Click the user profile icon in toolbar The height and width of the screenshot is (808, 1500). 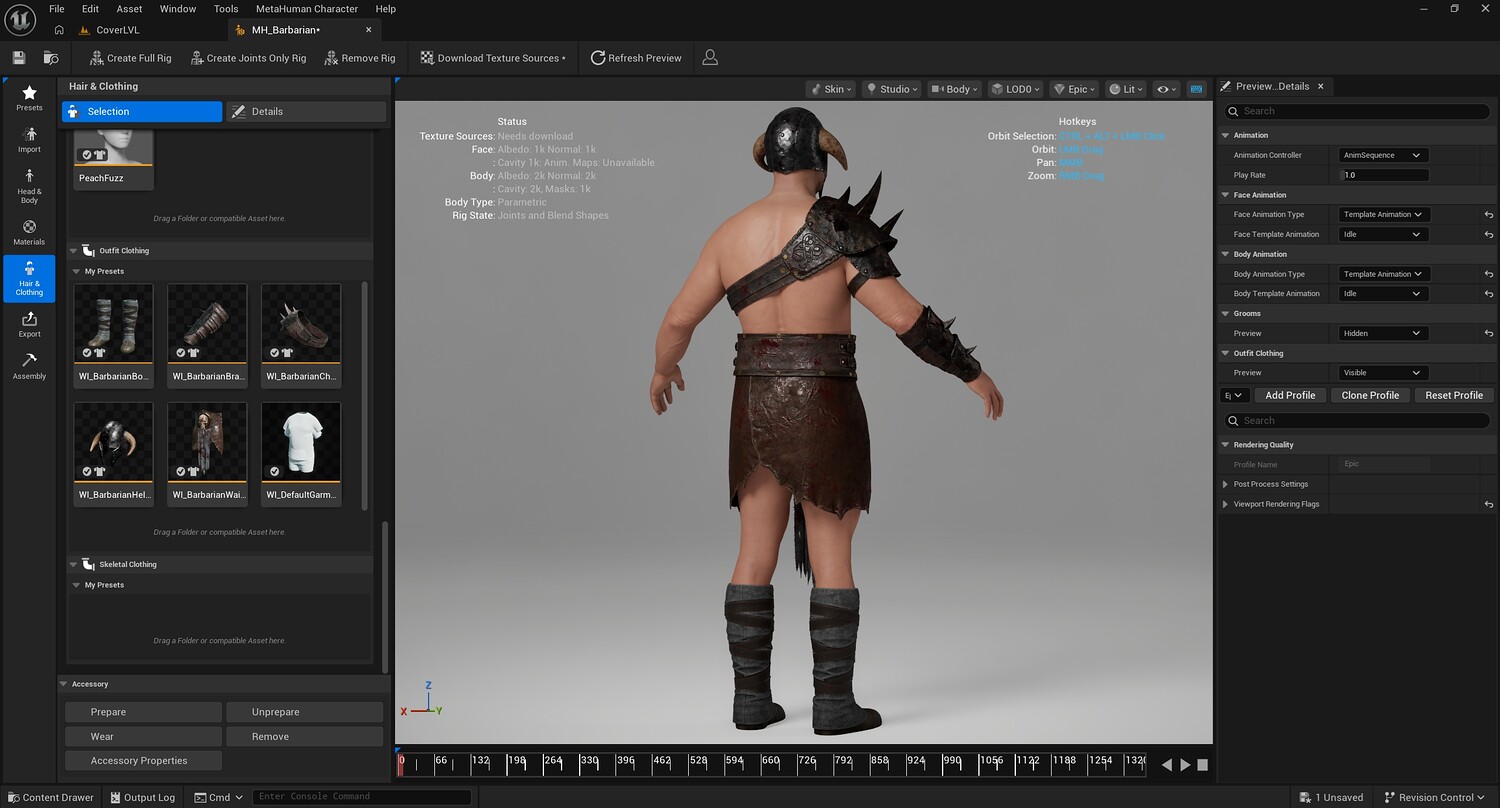[710, 58]
